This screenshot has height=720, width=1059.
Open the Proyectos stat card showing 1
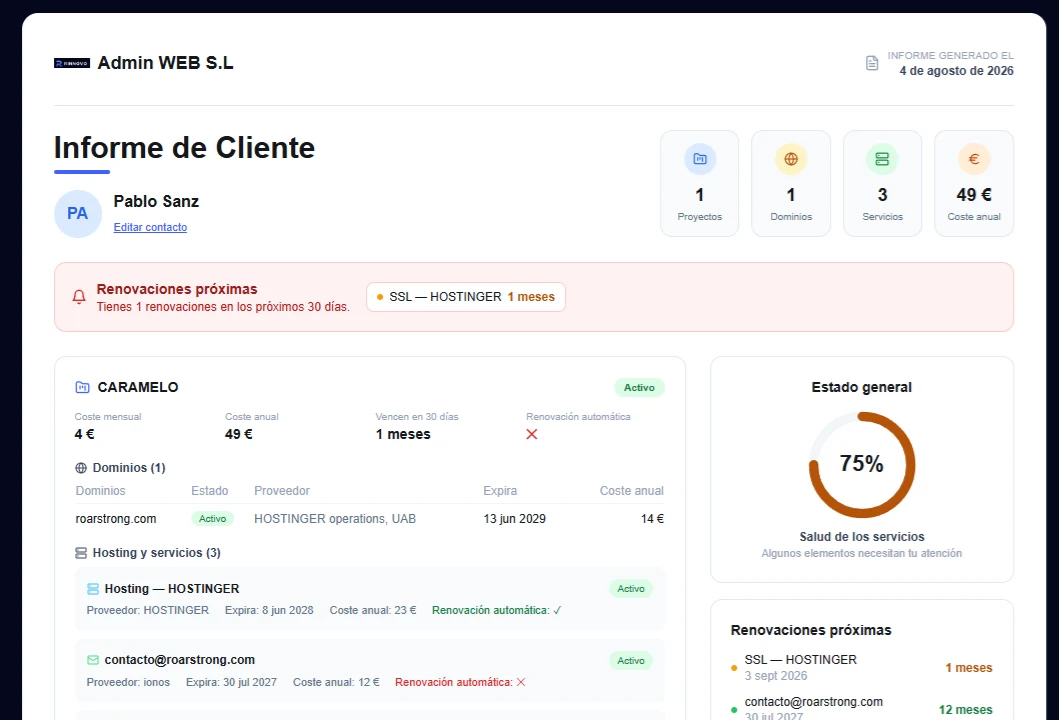pyautogui.click(x=700, y=184)
